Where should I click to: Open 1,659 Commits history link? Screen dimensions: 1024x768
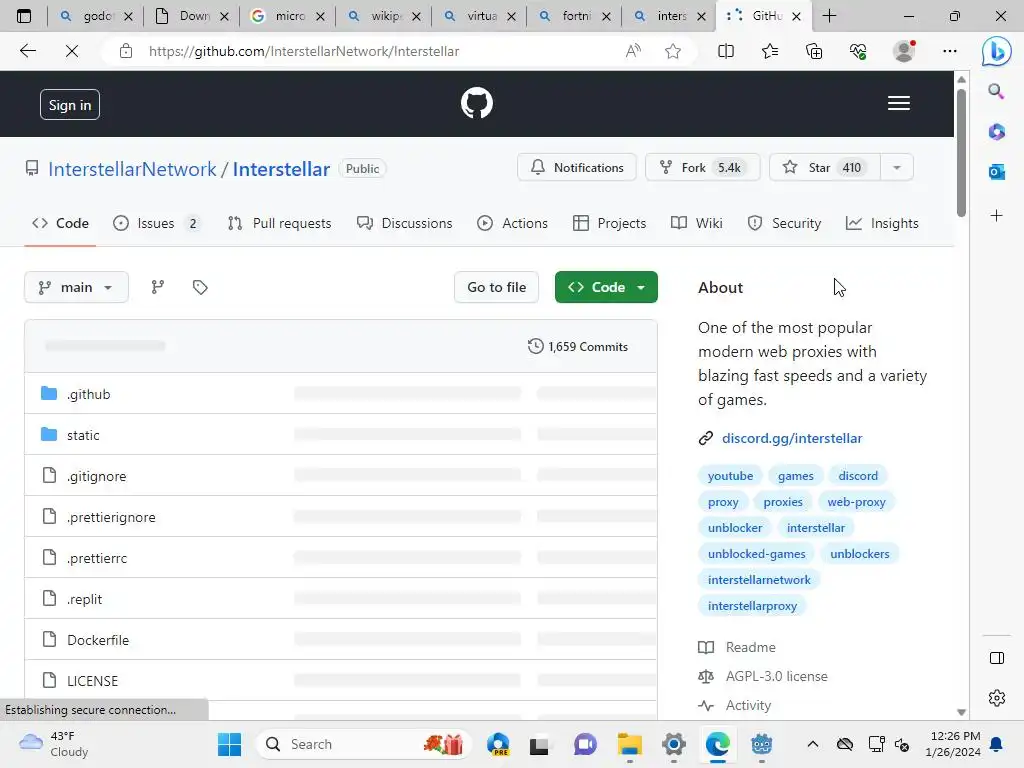tap(578, 347)
